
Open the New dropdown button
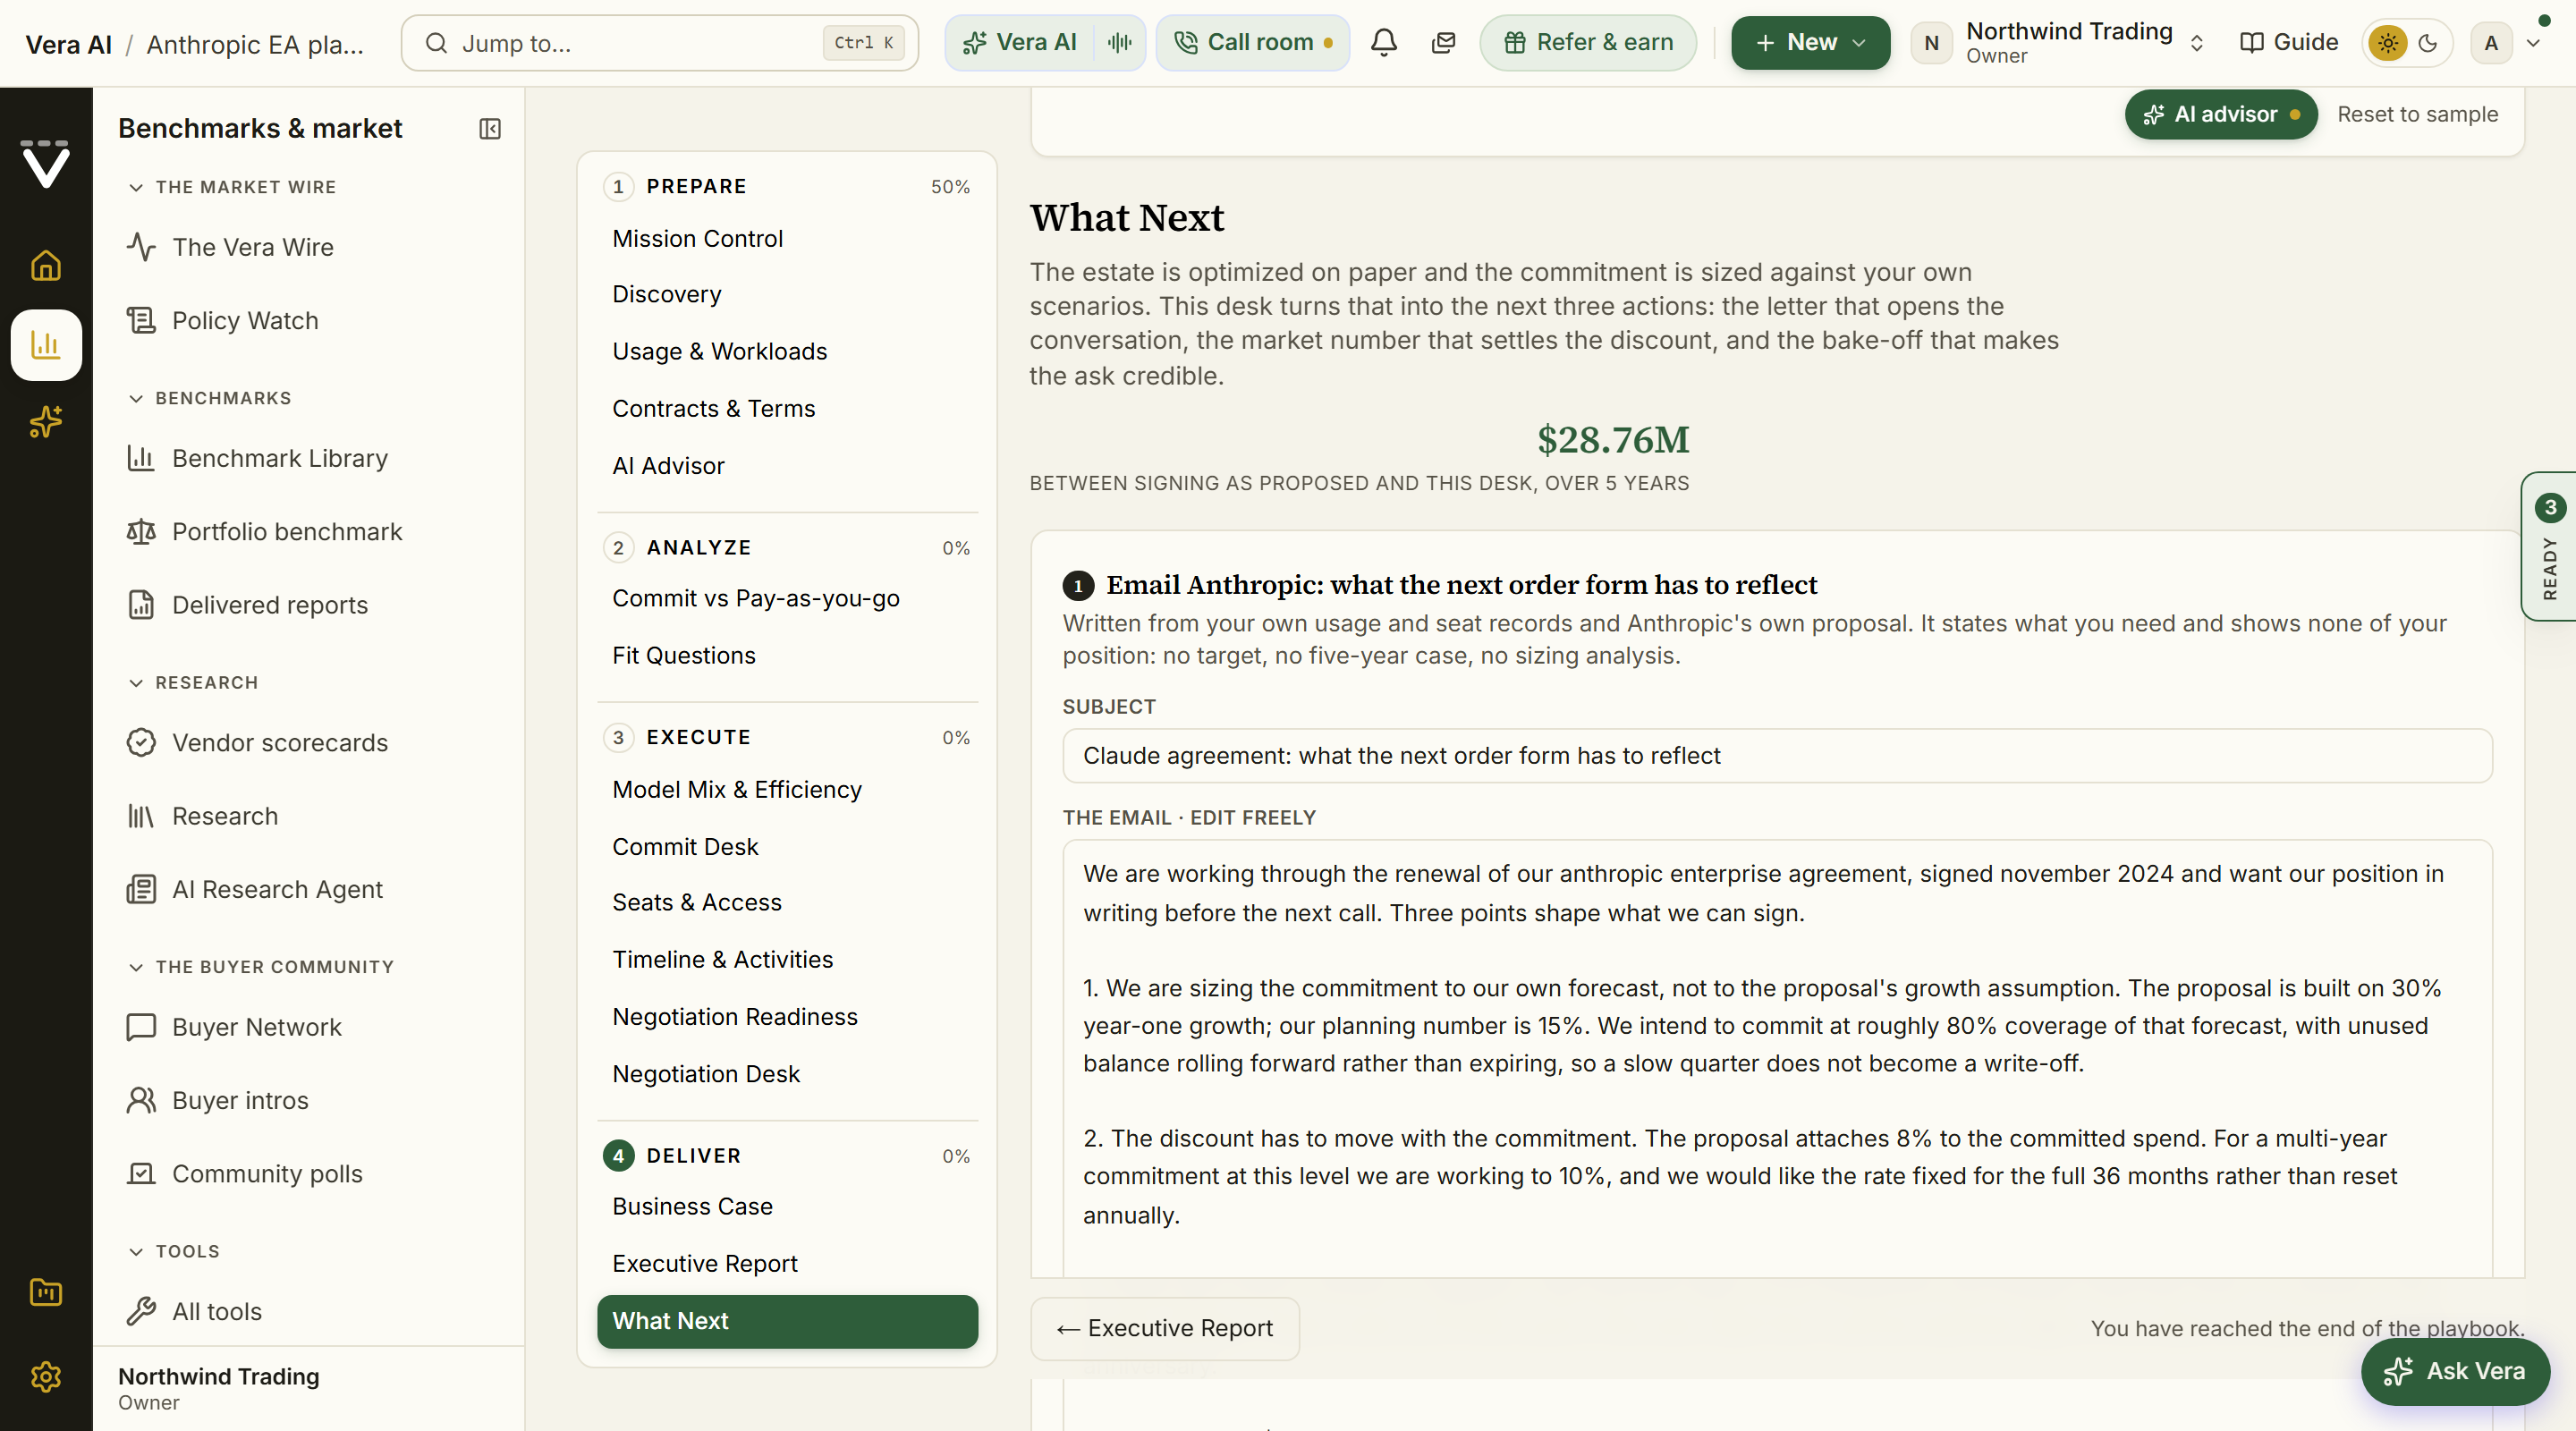coord(1810,43)
